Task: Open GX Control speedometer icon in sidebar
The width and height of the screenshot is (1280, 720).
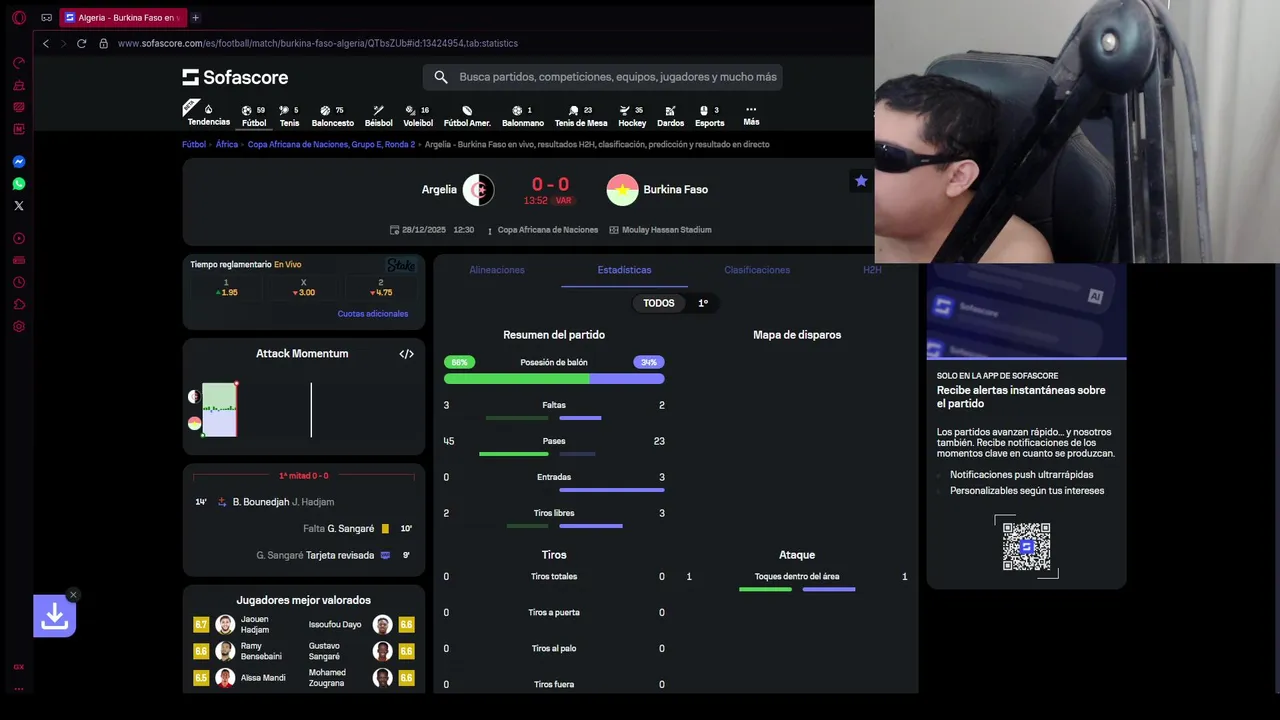Action: 19,63
